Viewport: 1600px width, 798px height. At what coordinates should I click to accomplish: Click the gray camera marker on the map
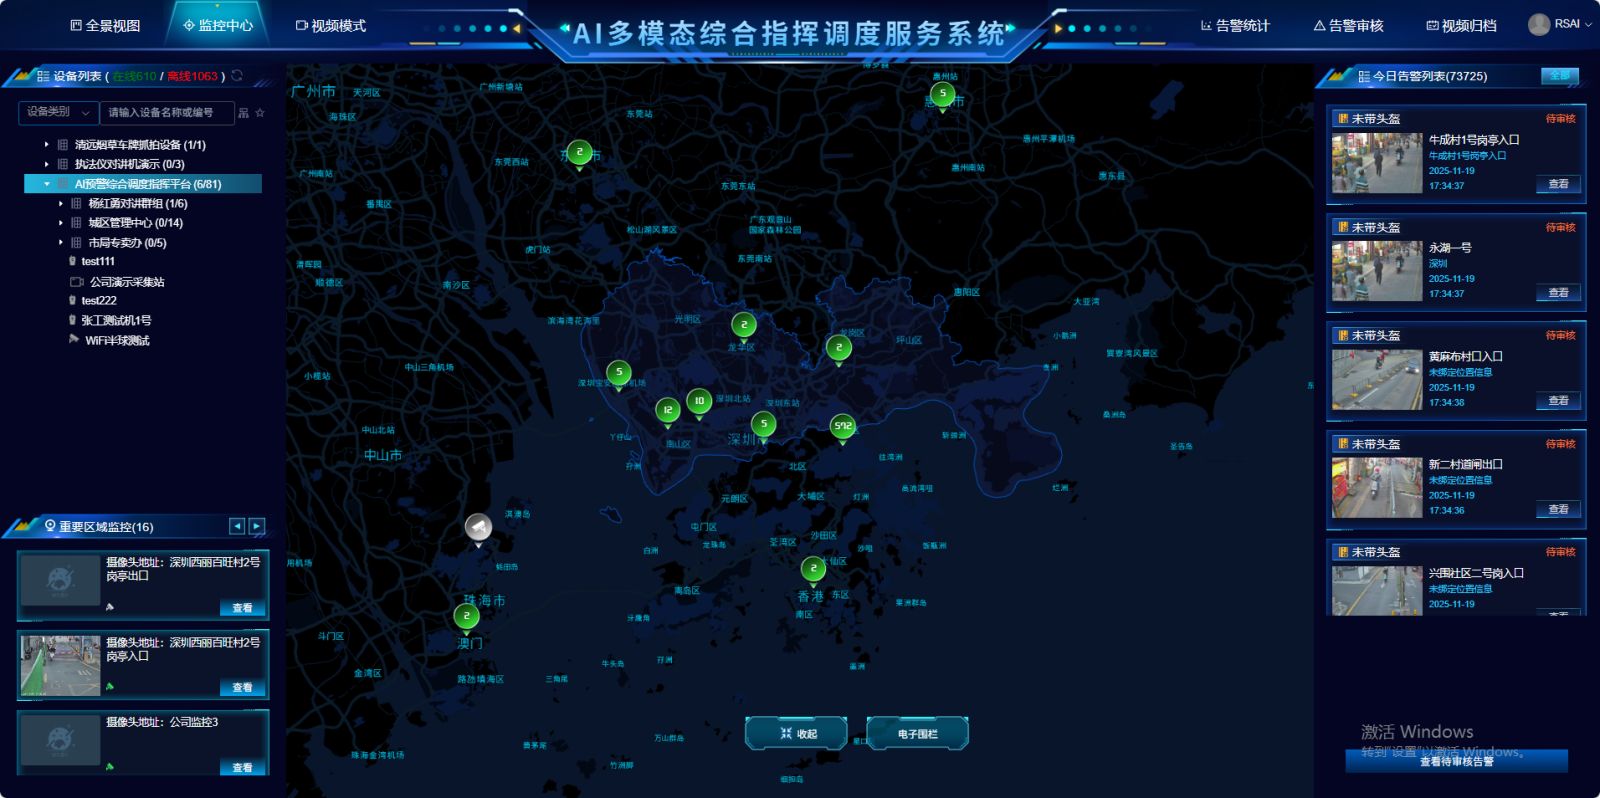click(x=478, y=527)
